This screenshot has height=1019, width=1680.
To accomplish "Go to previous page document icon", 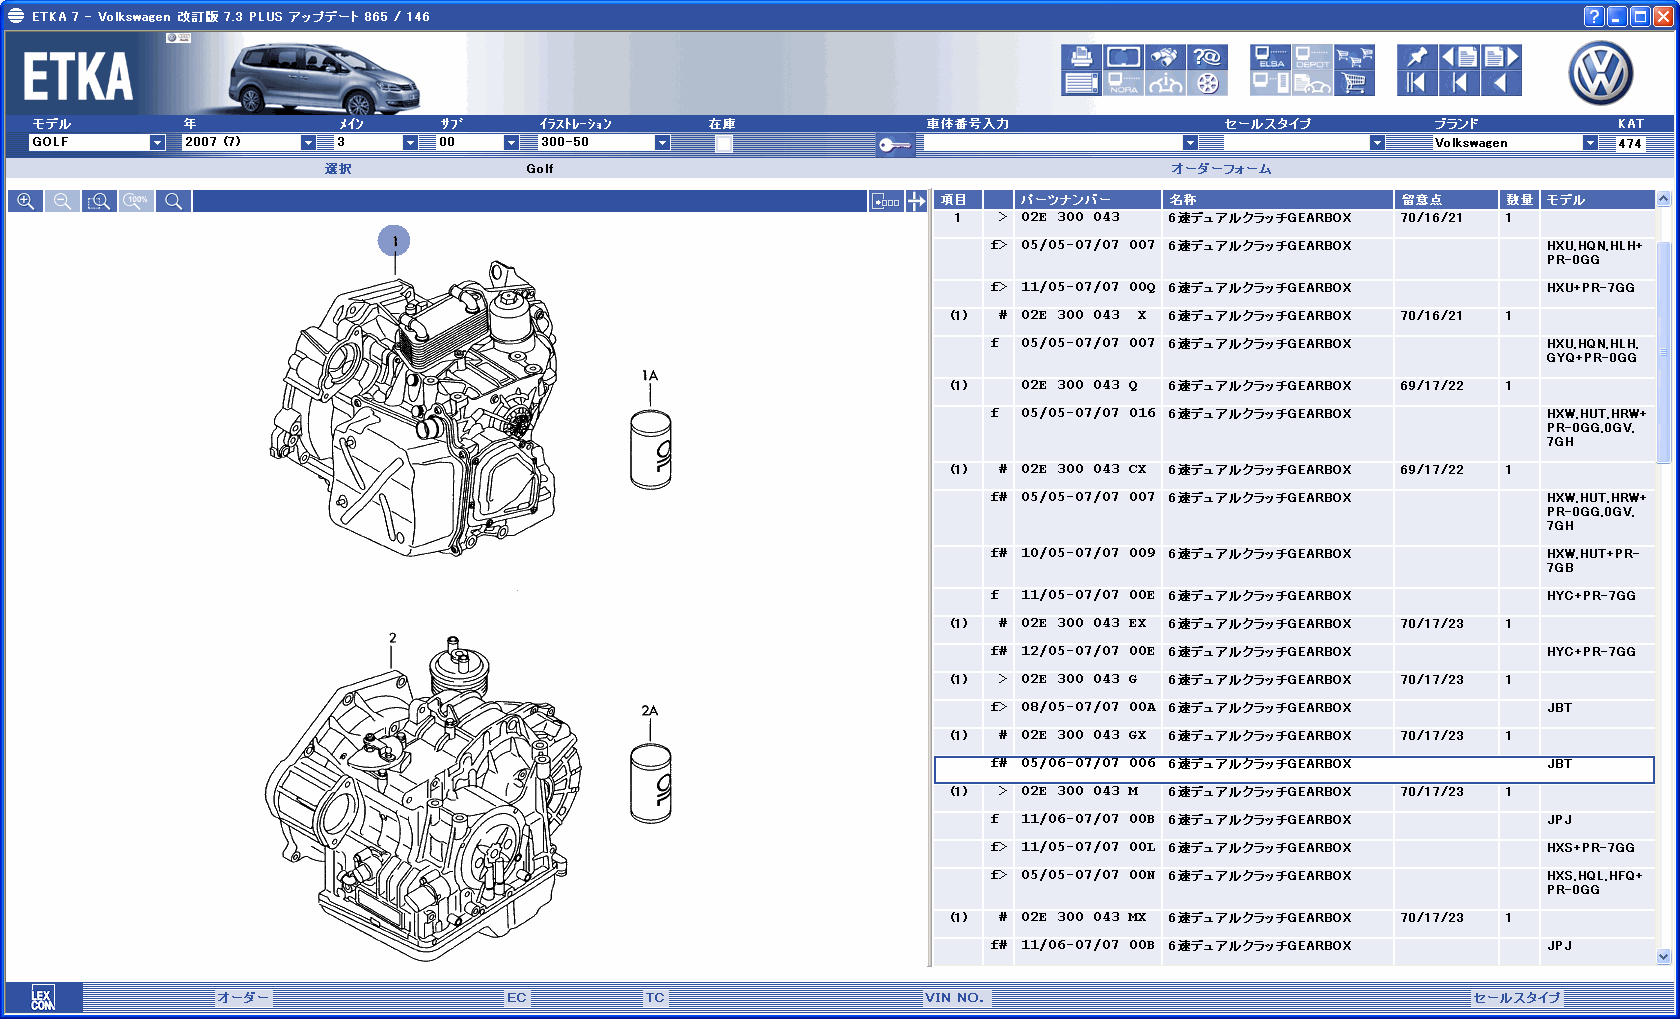I will point(1459,57).
